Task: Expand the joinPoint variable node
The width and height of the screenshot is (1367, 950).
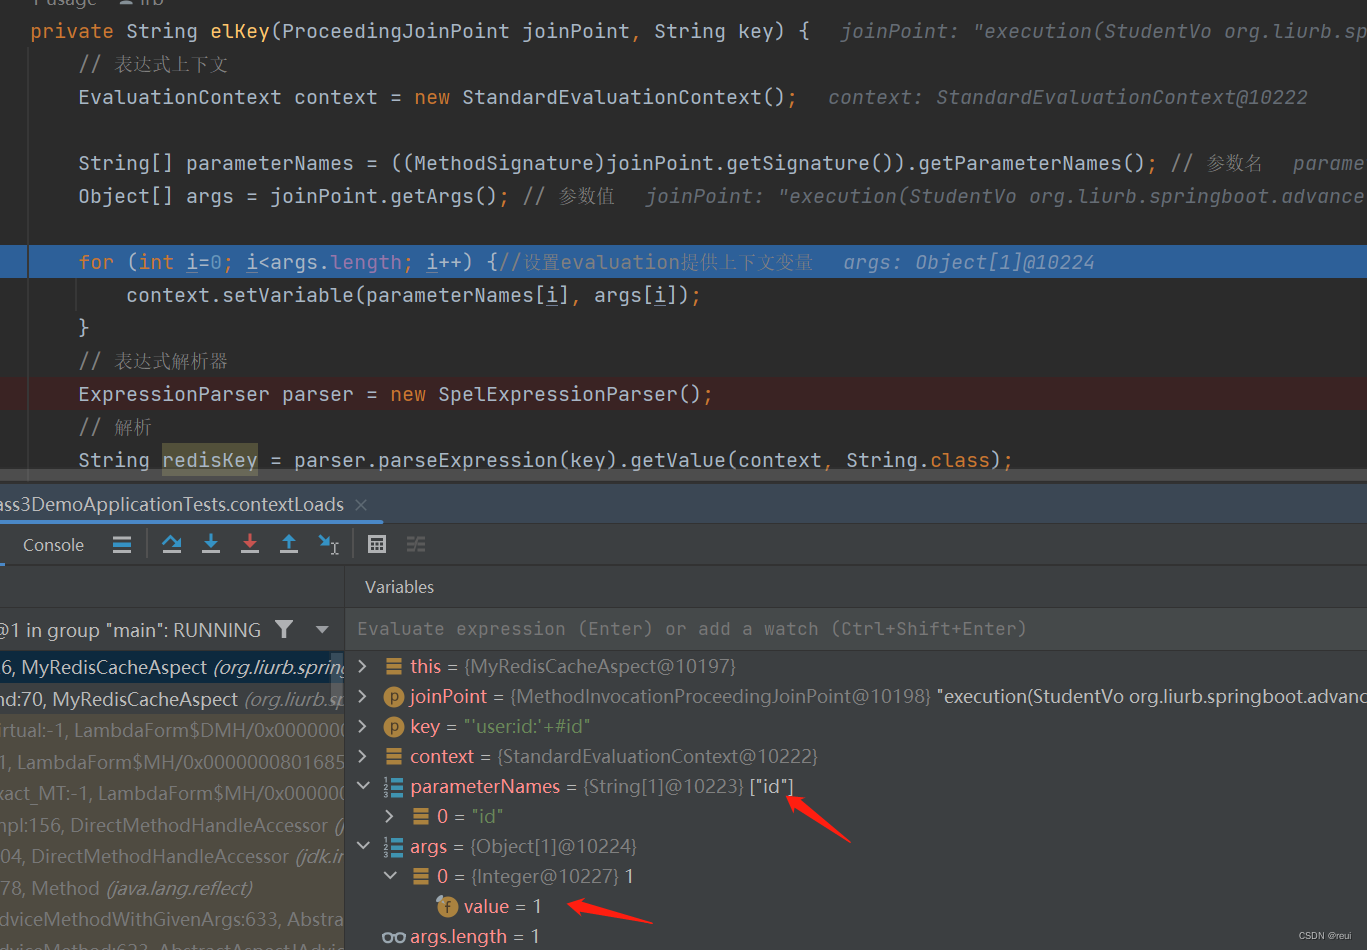Action: [362, 696]
